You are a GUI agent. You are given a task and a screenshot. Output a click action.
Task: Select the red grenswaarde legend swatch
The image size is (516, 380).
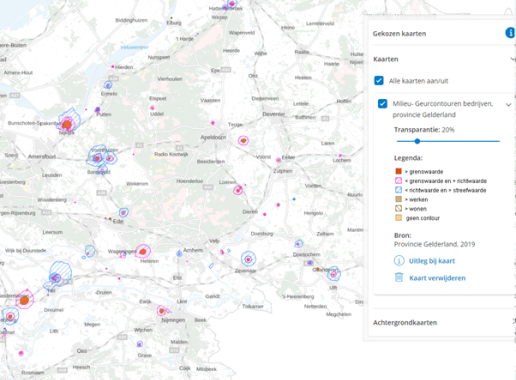[398, 171]
